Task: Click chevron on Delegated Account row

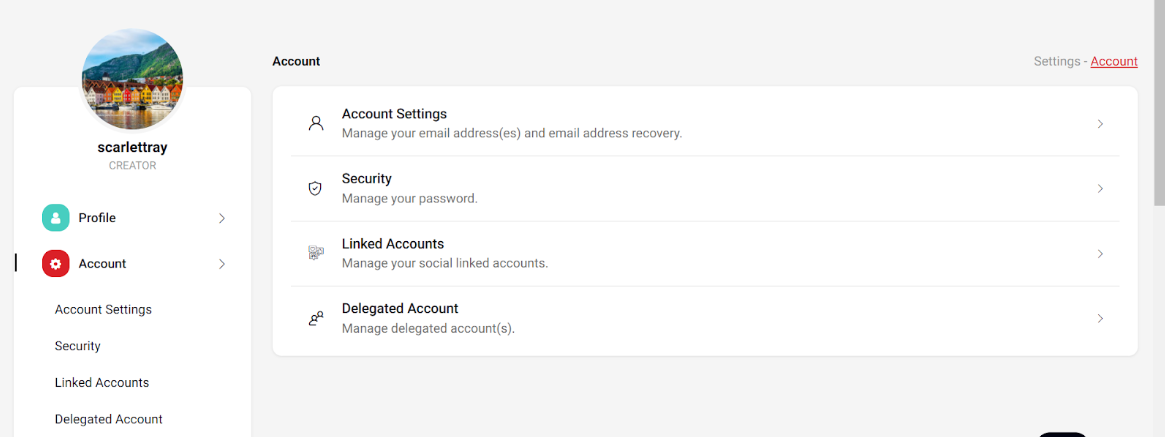Action: coord(1100,319)
